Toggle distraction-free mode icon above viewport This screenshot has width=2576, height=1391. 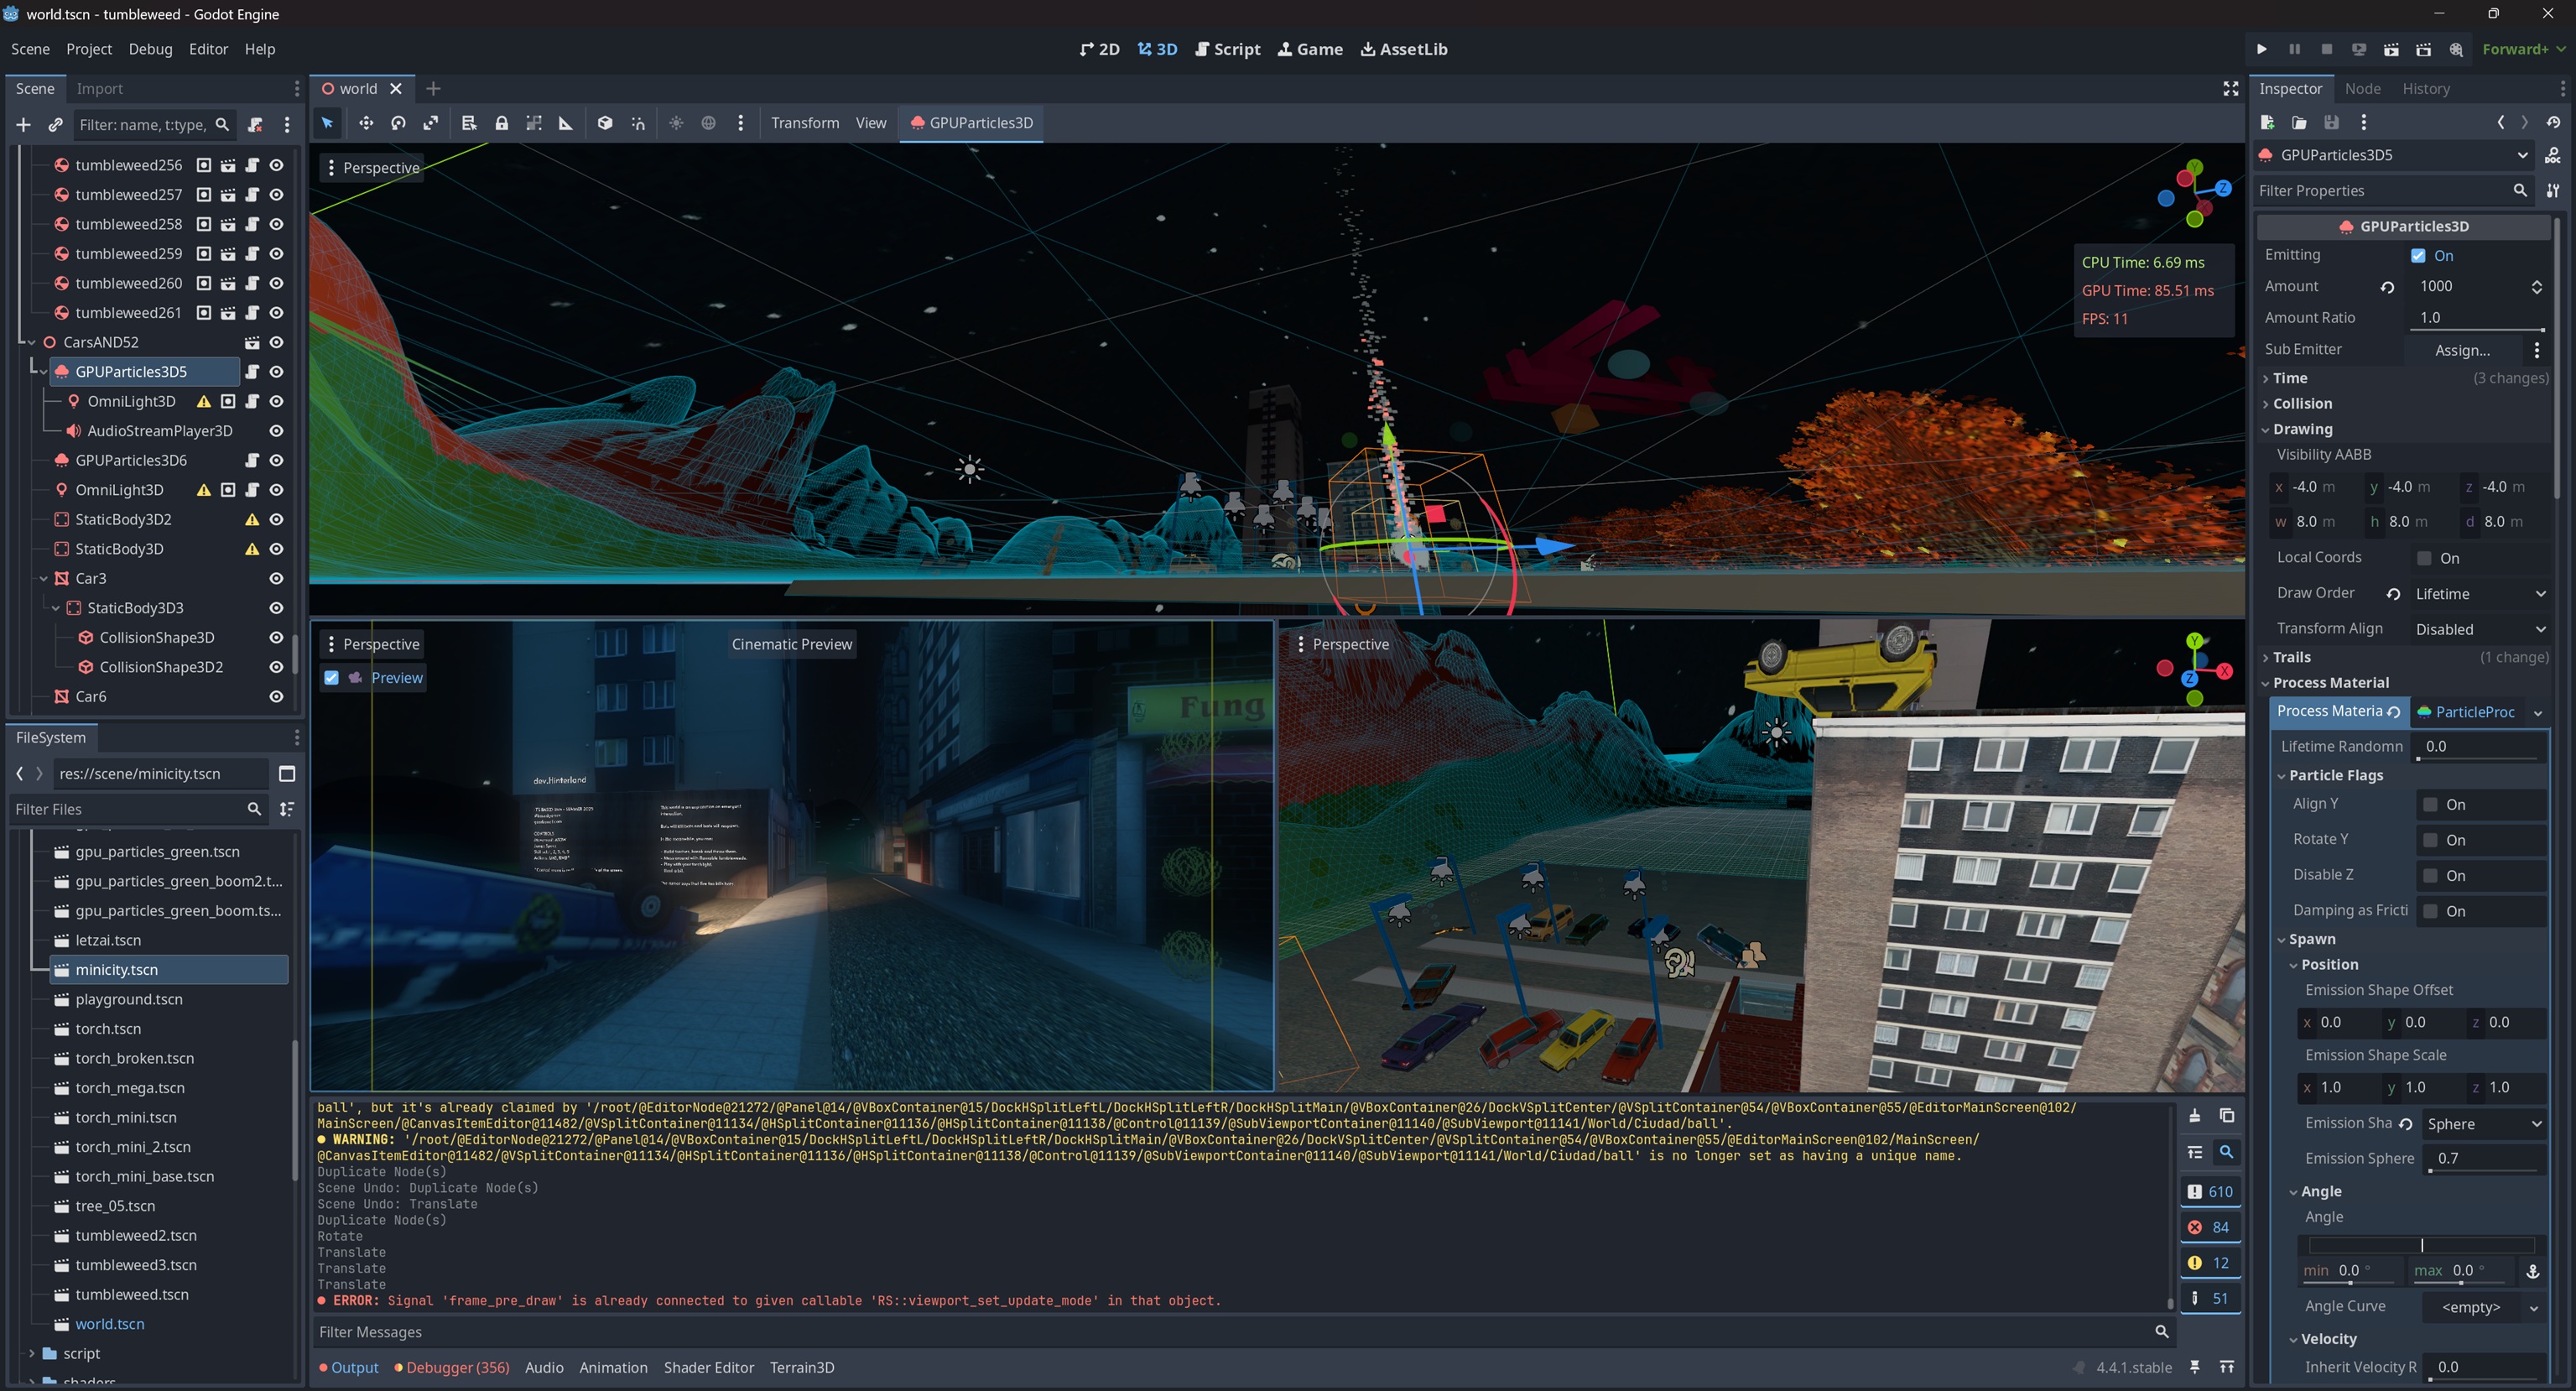pyautogui.click(x=2230, y=89)
